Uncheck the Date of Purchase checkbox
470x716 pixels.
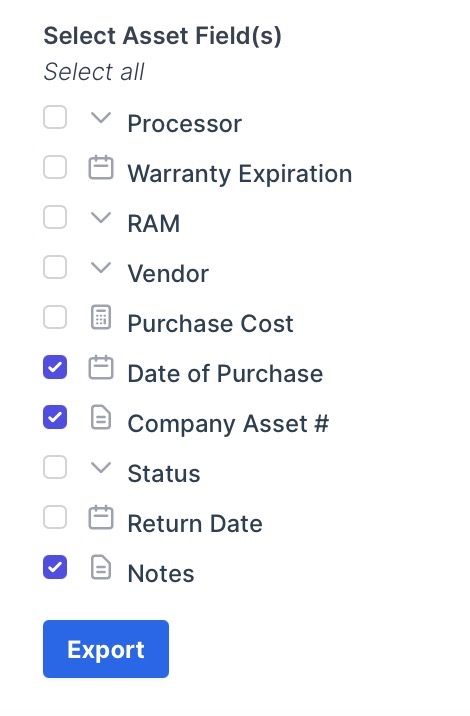click(55, 367)
